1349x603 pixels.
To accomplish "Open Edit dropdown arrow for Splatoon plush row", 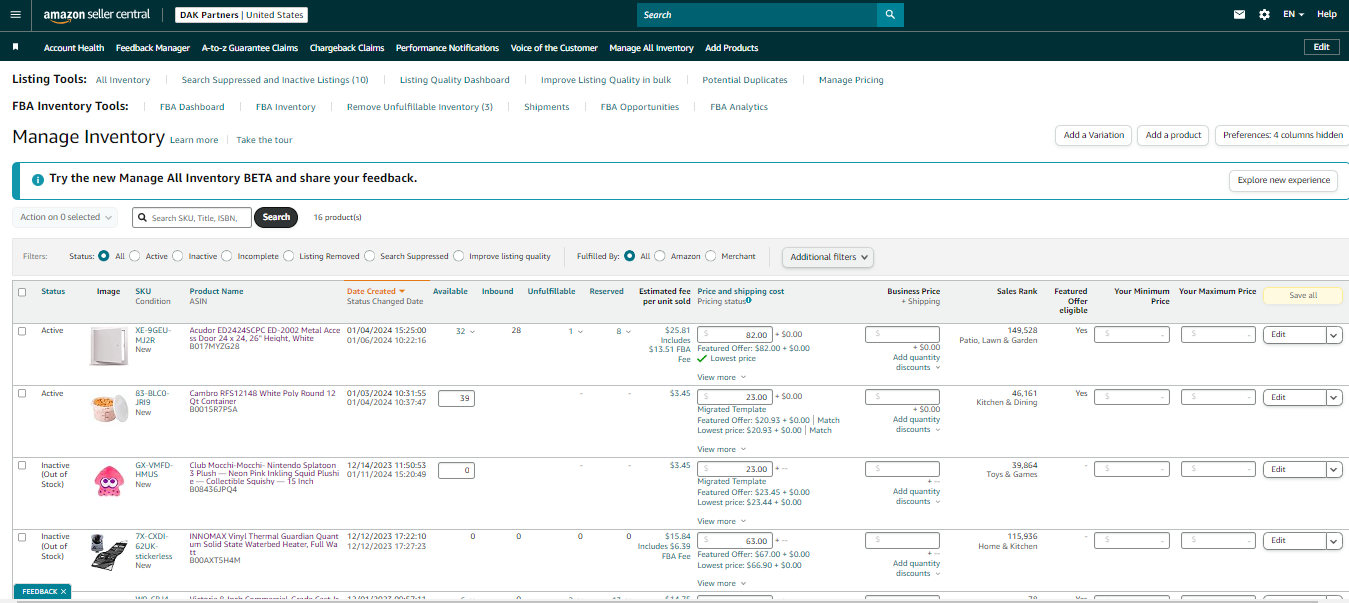I will (1334, 469).
